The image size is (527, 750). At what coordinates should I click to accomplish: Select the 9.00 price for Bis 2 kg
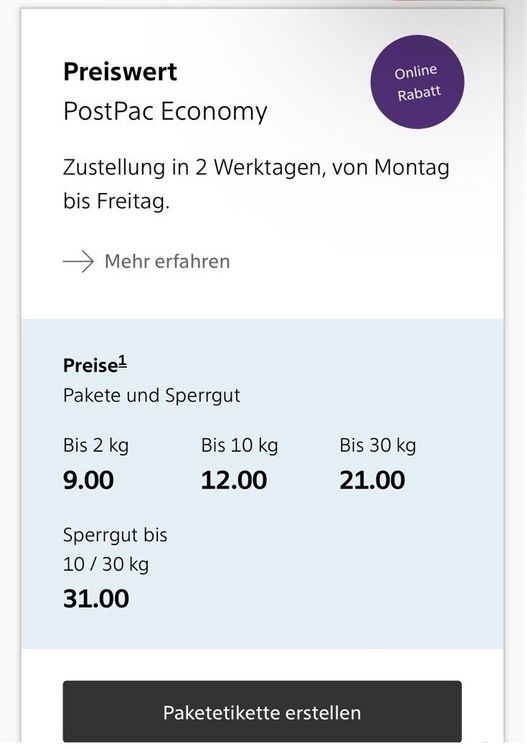88,480
